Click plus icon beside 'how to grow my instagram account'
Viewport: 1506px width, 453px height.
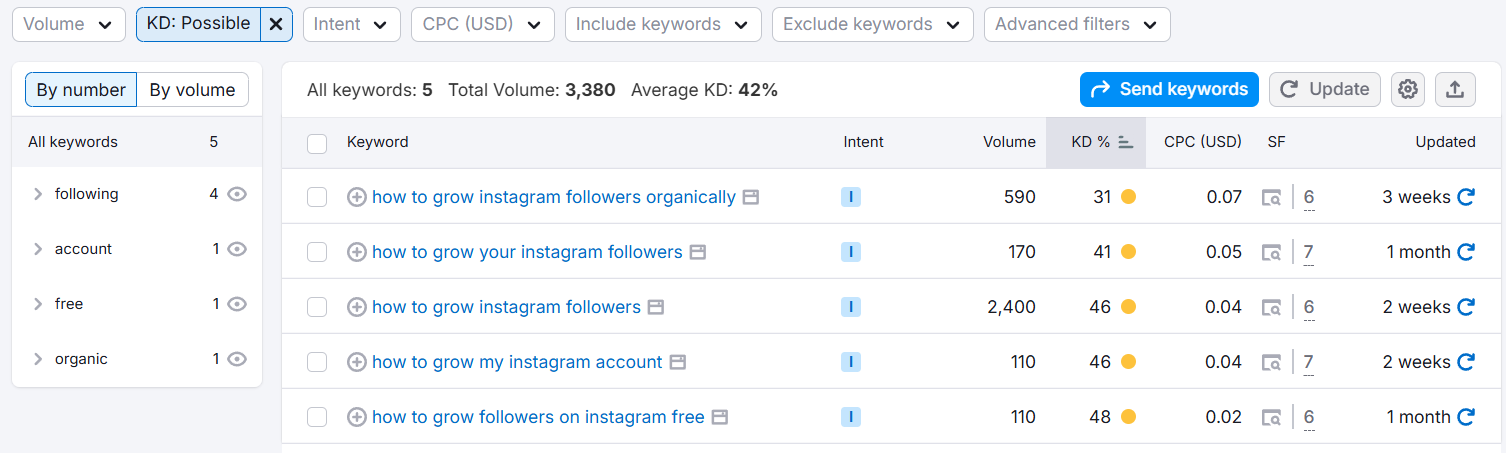pos(356,362)
